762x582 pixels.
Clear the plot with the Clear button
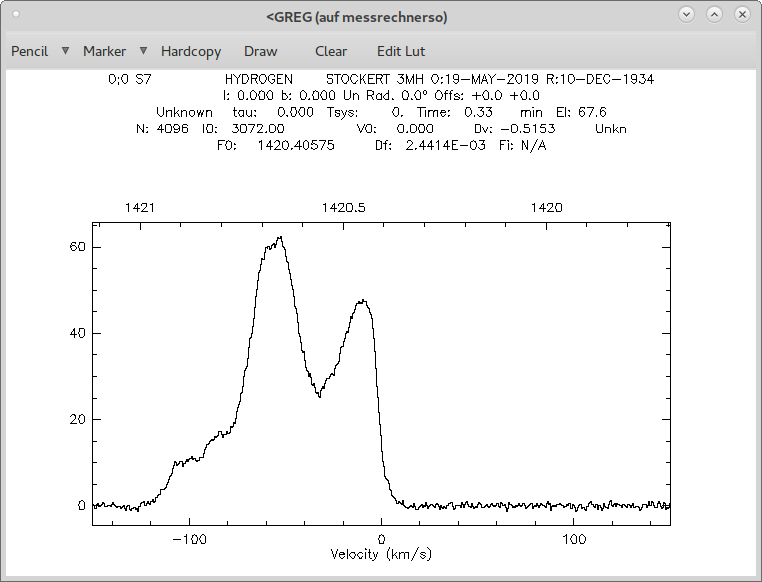(331, 51)
